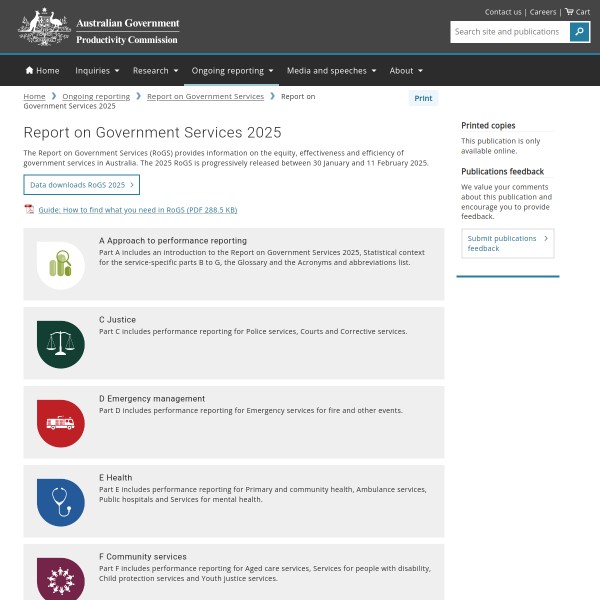The height and width of the screenshot is (600, 600).
Task: Select Ongoing reporting in navigation bar
Action: 232,71
